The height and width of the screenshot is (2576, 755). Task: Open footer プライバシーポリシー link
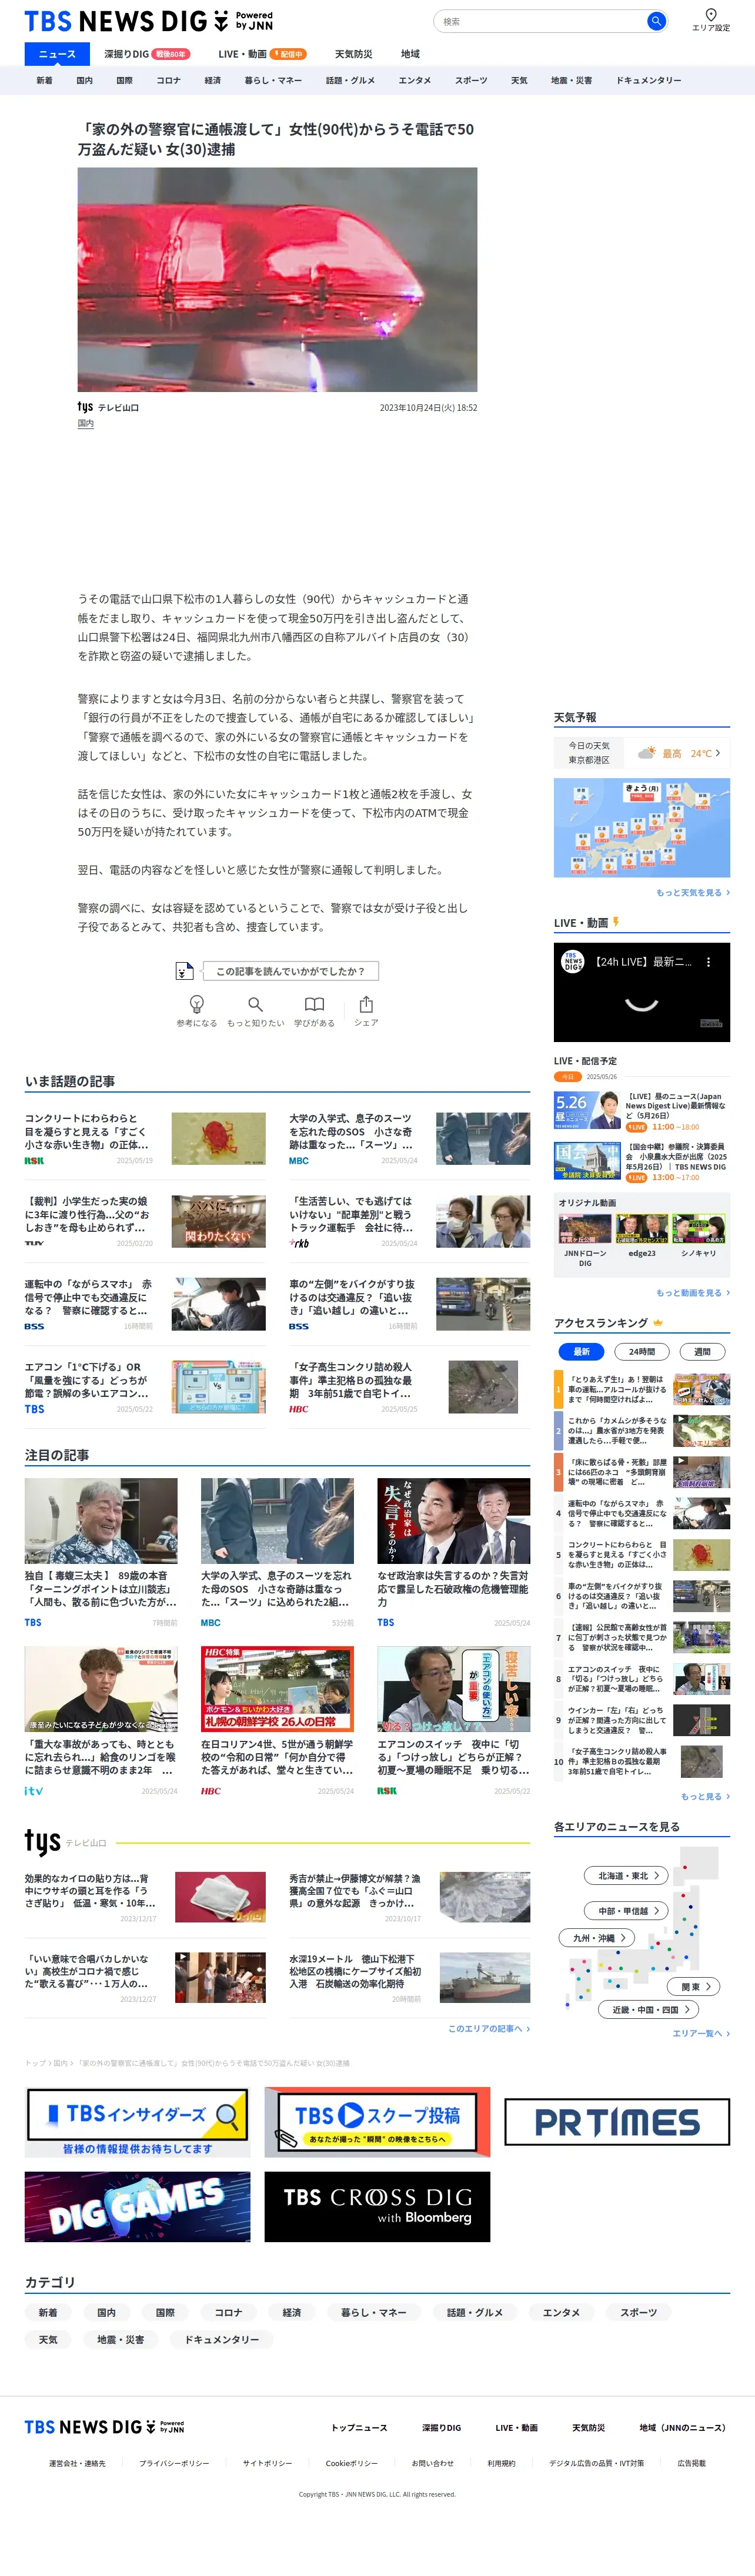[x=174, y=2463]
